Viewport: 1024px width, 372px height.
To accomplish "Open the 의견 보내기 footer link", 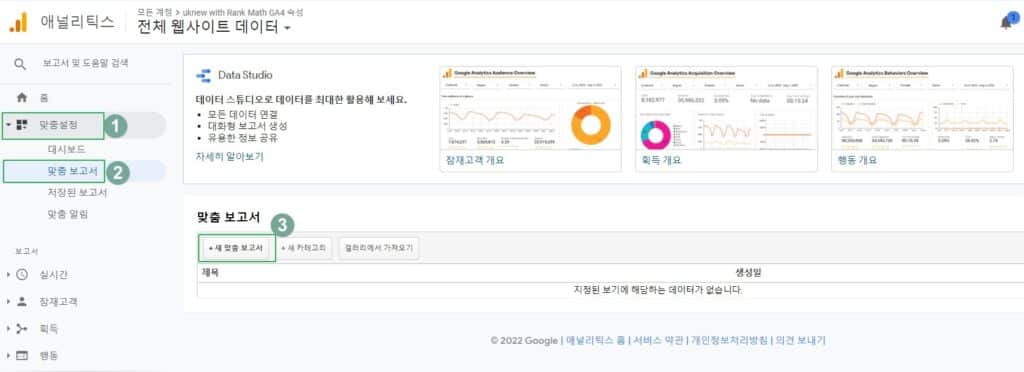I will [x=801, y=341].
